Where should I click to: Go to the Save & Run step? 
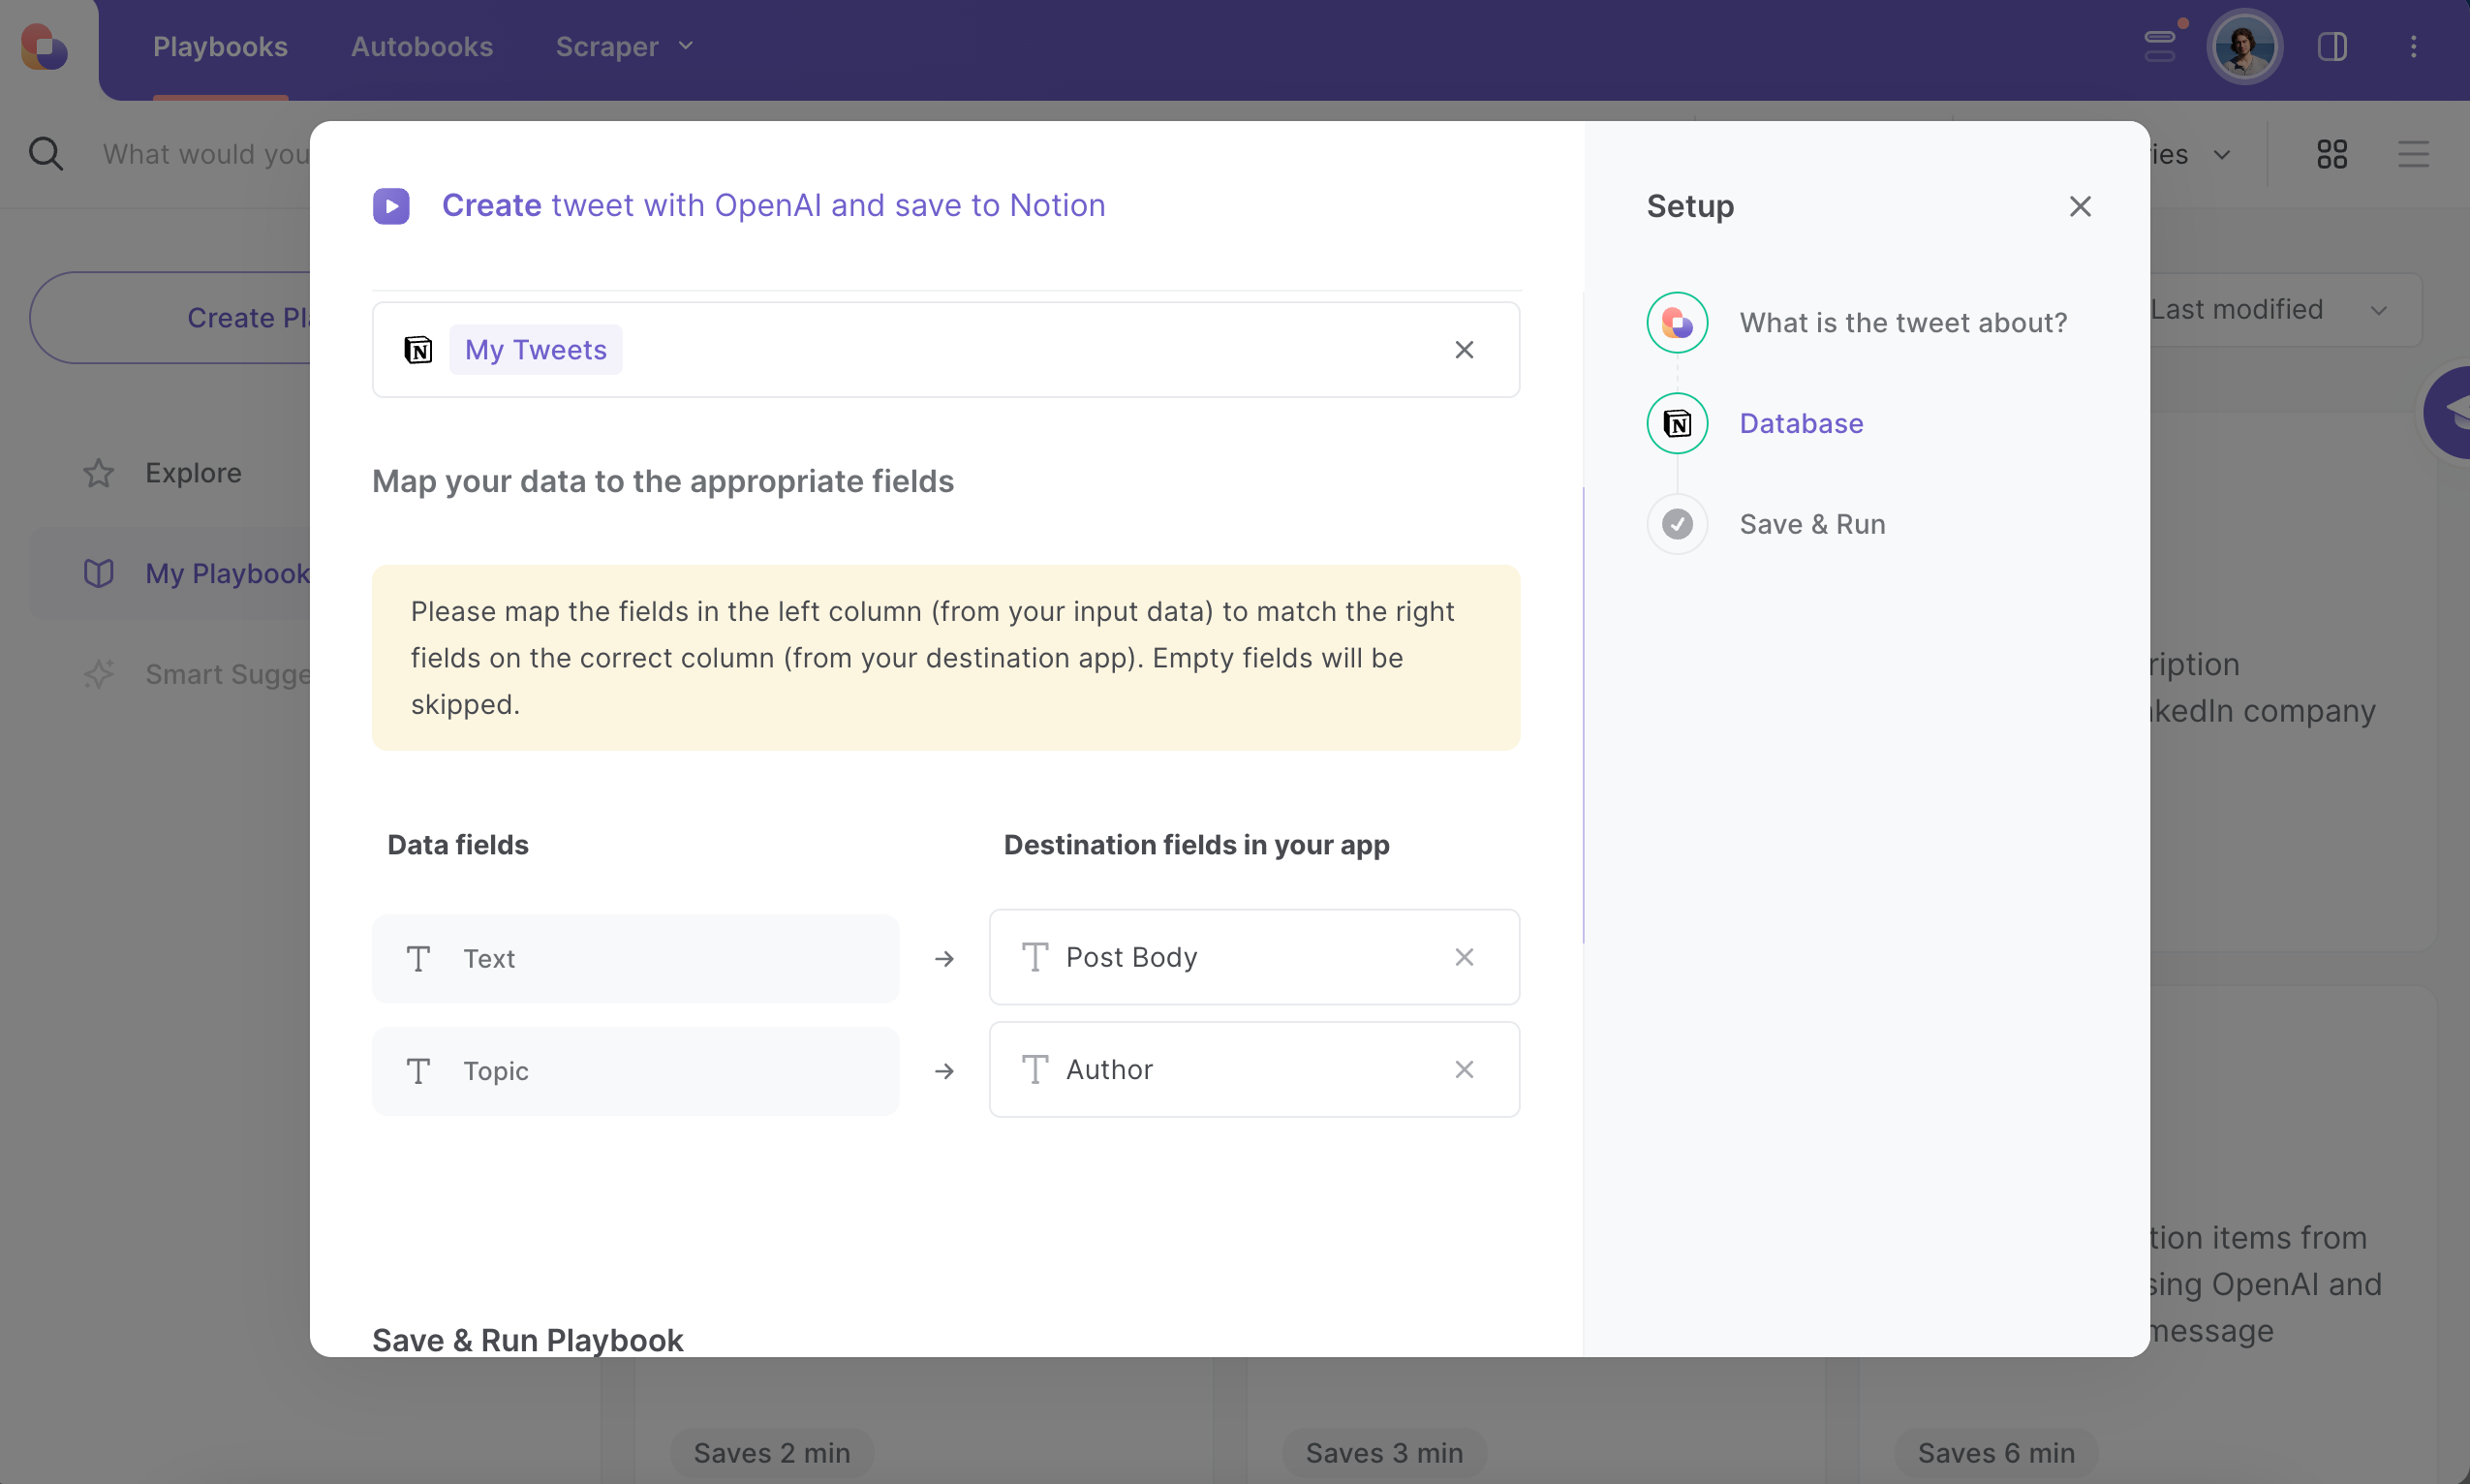(1812, 524)
